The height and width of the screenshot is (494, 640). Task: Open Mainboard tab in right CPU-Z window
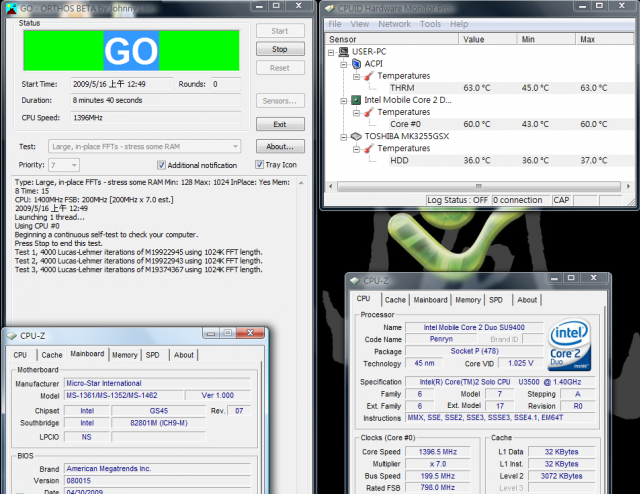tap(430, 300)
